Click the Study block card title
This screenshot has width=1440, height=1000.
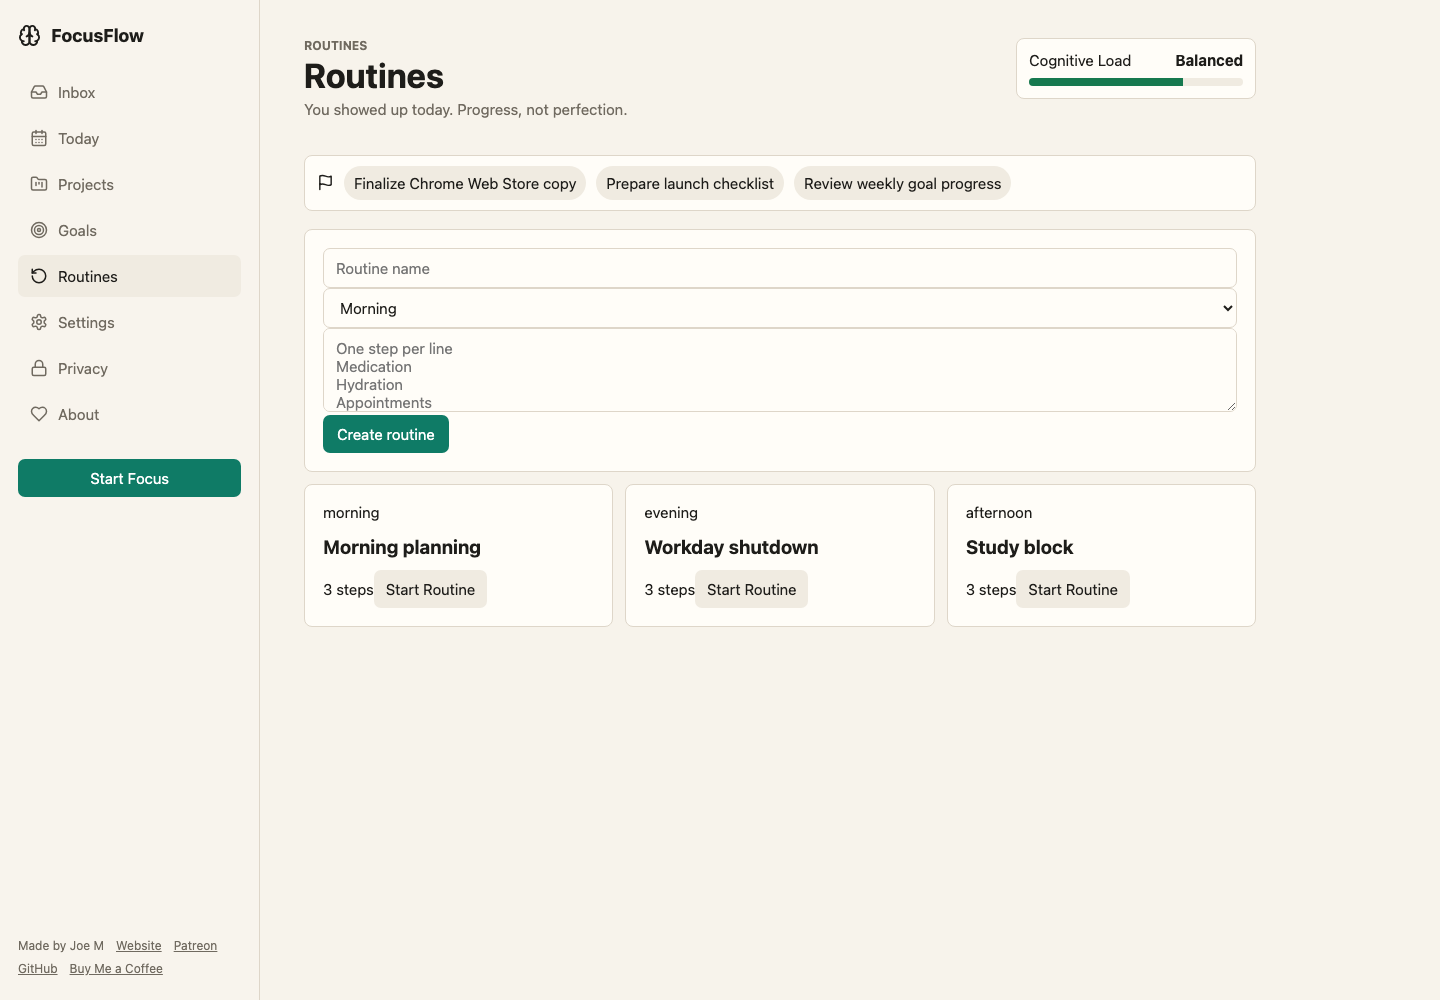tap(1019, 547)
